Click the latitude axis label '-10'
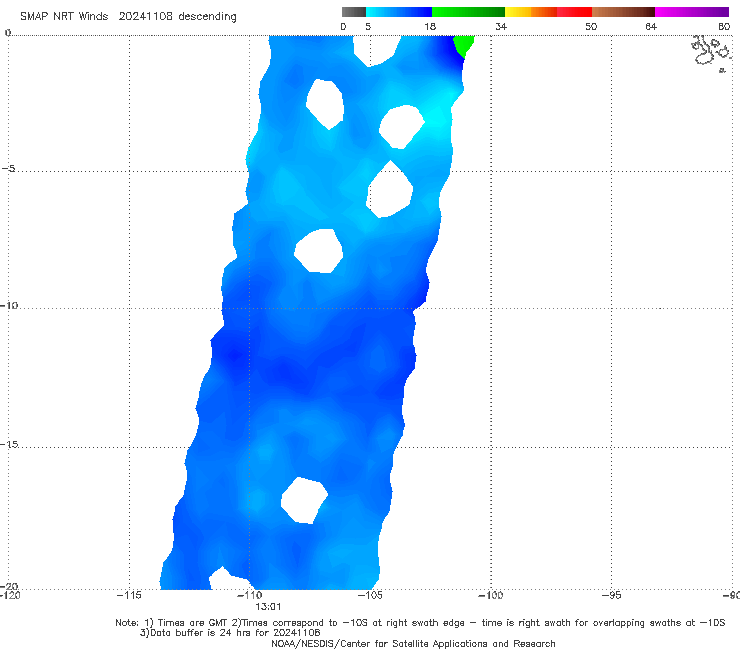Image resolution: width=740 pixels, height=650 pixels. click(9, 305)
